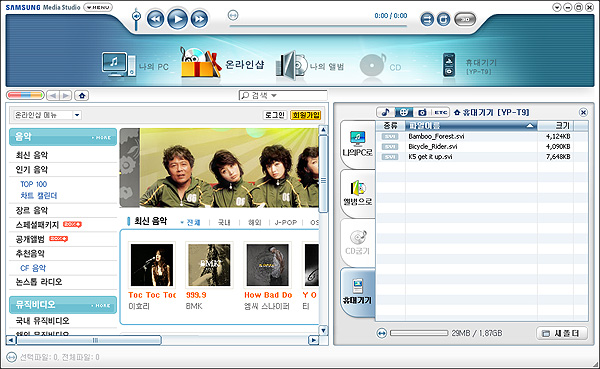Toggle the repeat playback icon
This screenshot has width=600, height=369.
[x=443, y=19]
